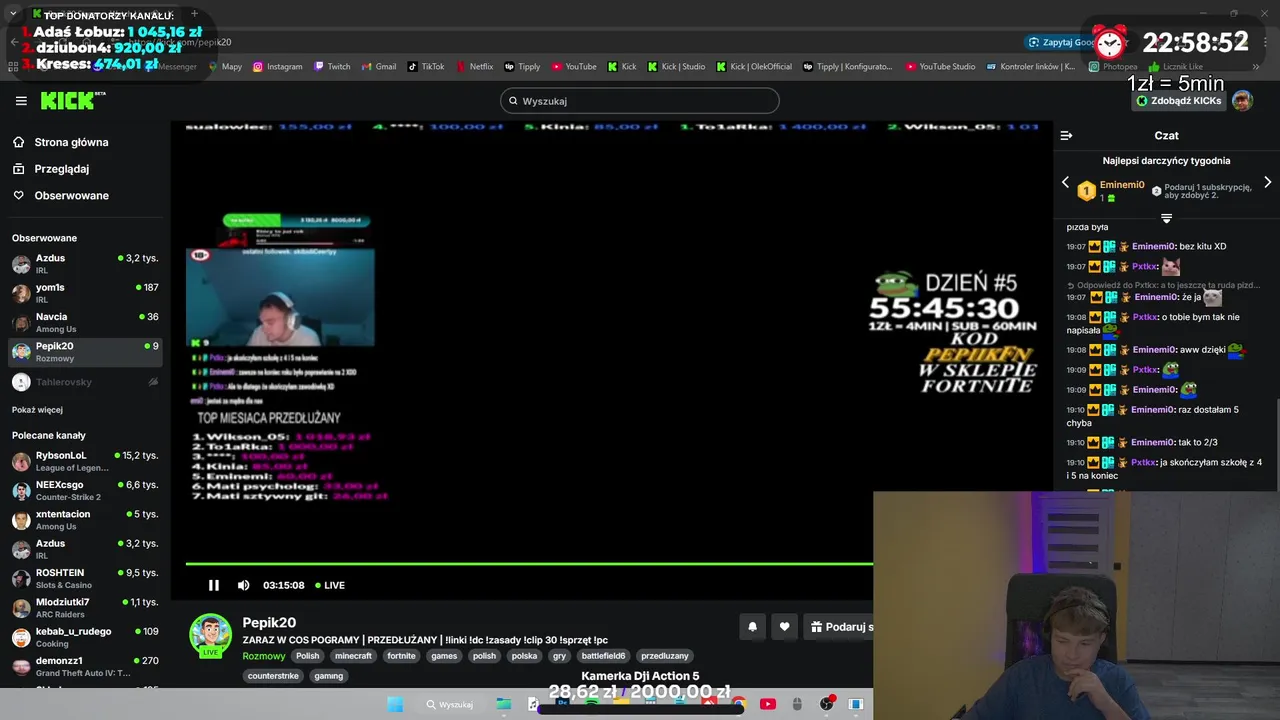The width and height of the screenshot is (1280, 720).
Task: Open Obserwowane in sidebar
Action: (x=71, y=195)
